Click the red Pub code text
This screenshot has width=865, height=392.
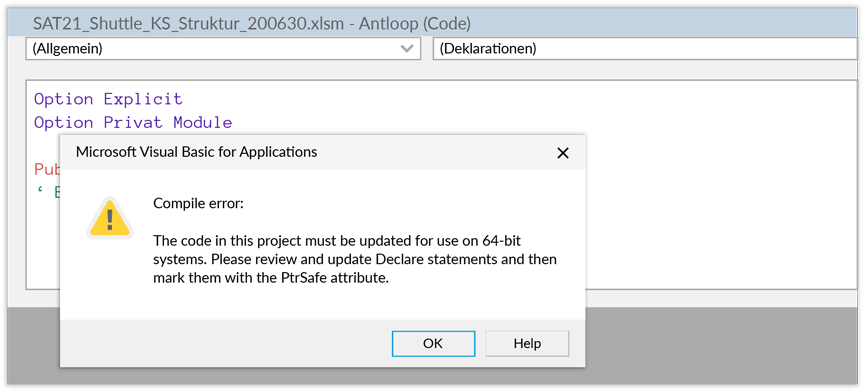click(47, 169)
